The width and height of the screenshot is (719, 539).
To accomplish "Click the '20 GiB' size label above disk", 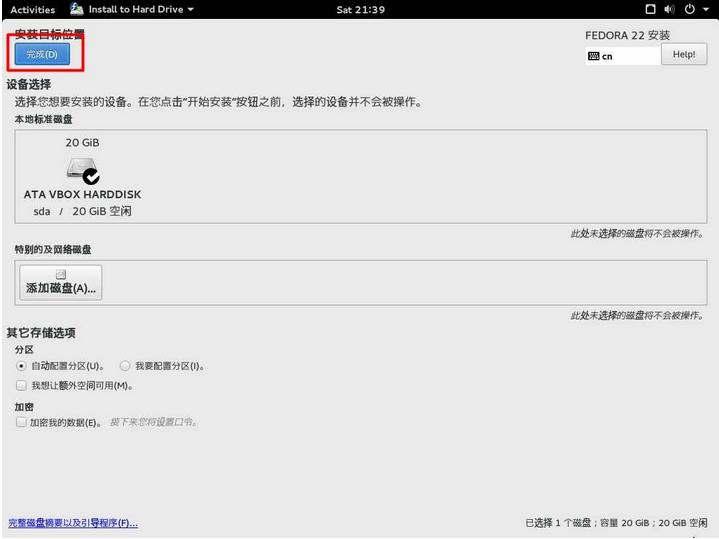I will 82,143.
